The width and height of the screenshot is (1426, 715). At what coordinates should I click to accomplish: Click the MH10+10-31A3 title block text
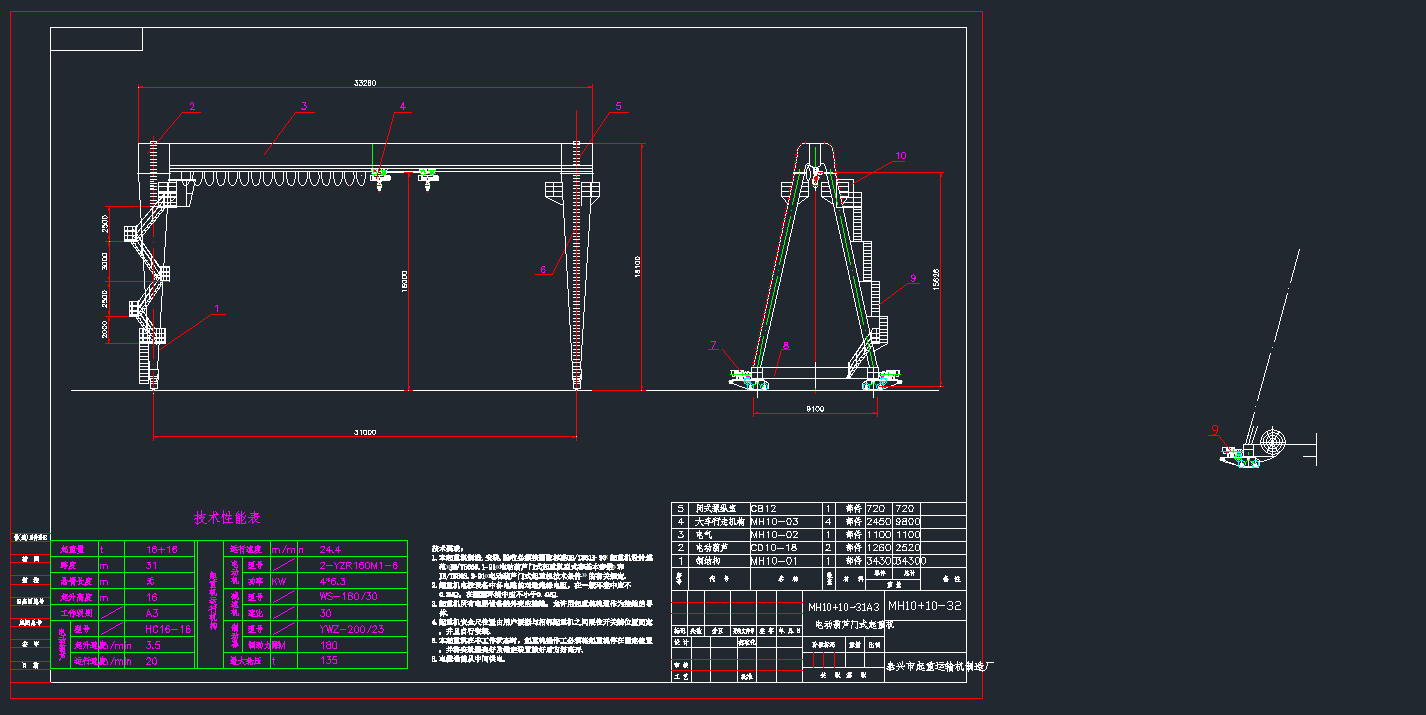pos(843,607)
